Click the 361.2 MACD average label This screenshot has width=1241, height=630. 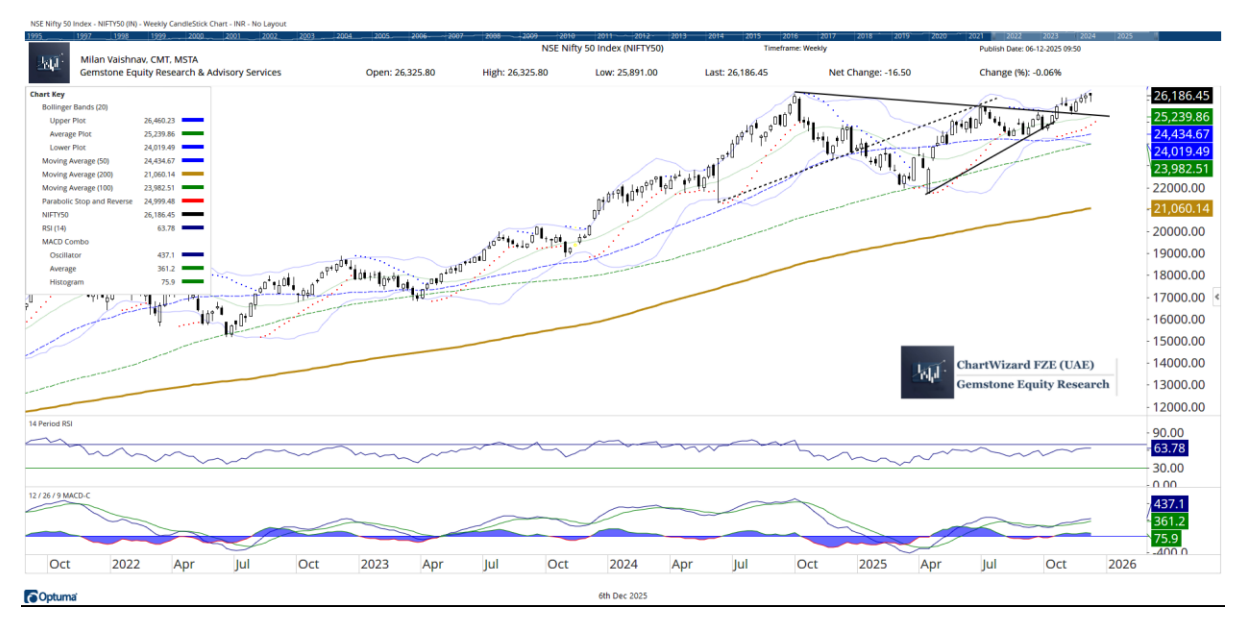(x=1169, y=521)
